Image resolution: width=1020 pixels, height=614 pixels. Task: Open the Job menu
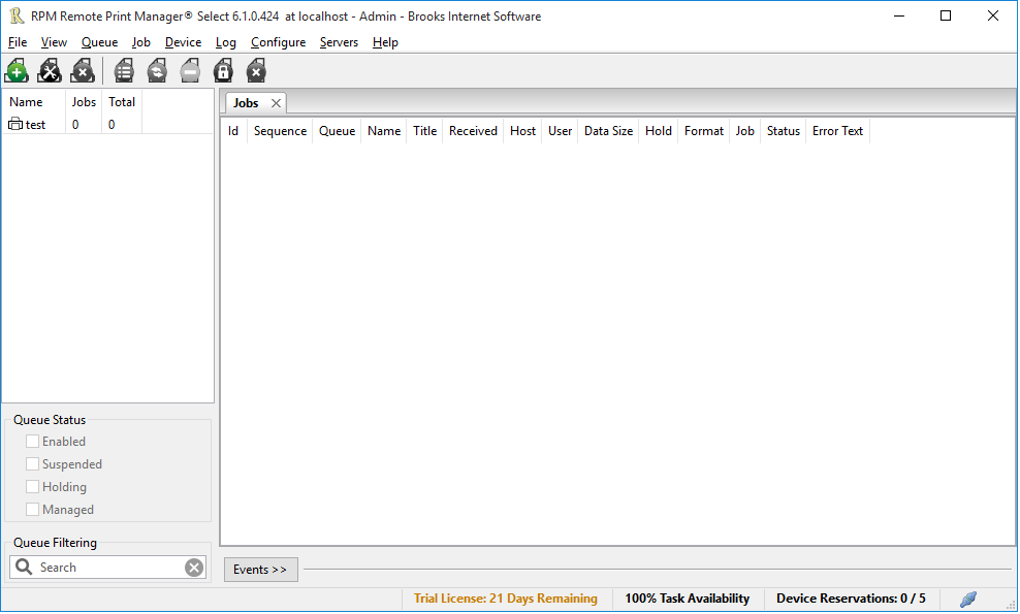click(x=141, y=42)
